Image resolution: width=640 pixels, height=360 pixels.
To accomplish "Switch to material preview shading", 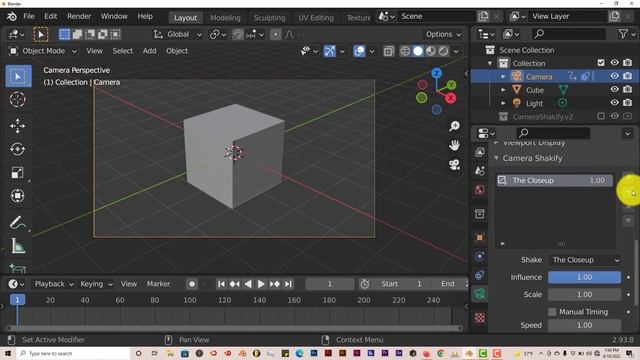I will tap(430, 51).
